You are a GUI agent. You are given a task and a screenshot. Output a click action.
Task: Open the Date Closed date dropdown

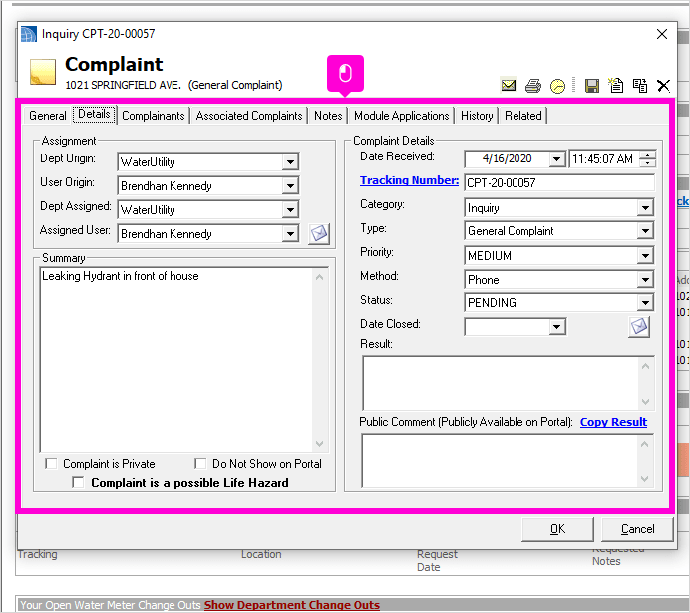pos(557,327)
